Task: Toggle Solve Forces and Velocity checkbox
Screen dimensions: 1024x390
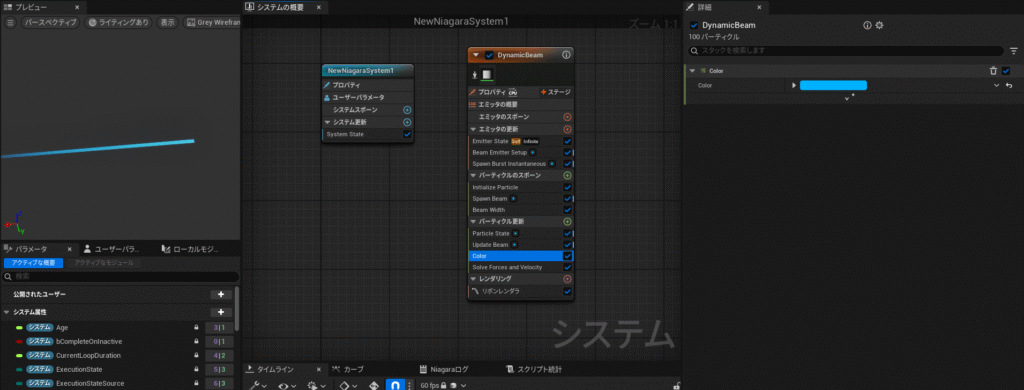Action: [x=567, y=267]
